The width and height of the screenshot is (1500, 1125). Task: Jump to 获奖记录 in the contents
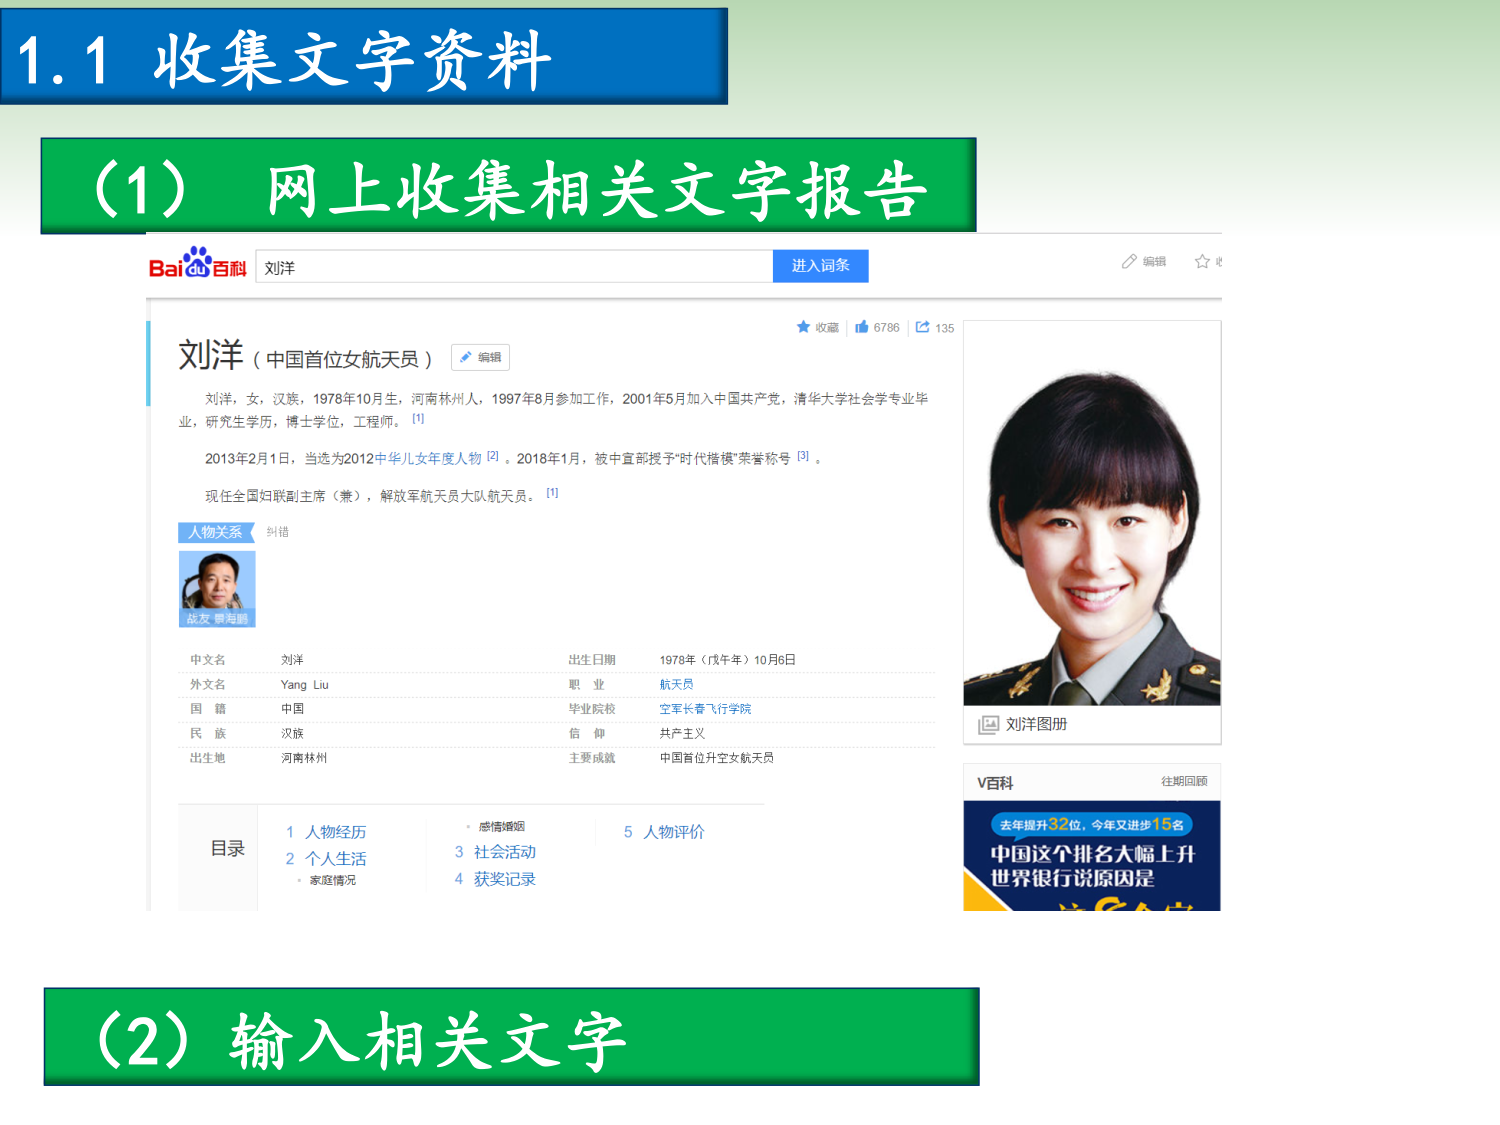[504, 879]
